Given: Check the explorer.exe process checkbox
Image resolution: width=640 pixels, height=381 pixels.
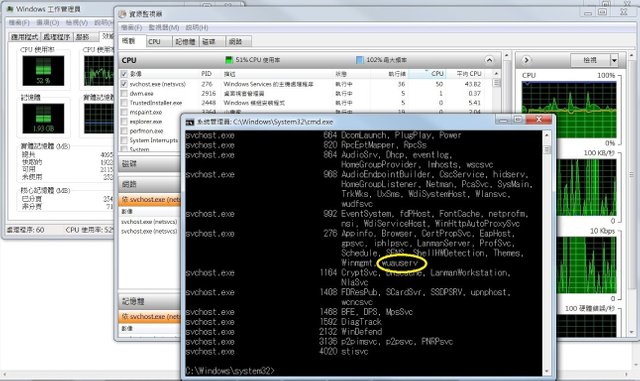Looking at the screenshot, I should [124, 122].
